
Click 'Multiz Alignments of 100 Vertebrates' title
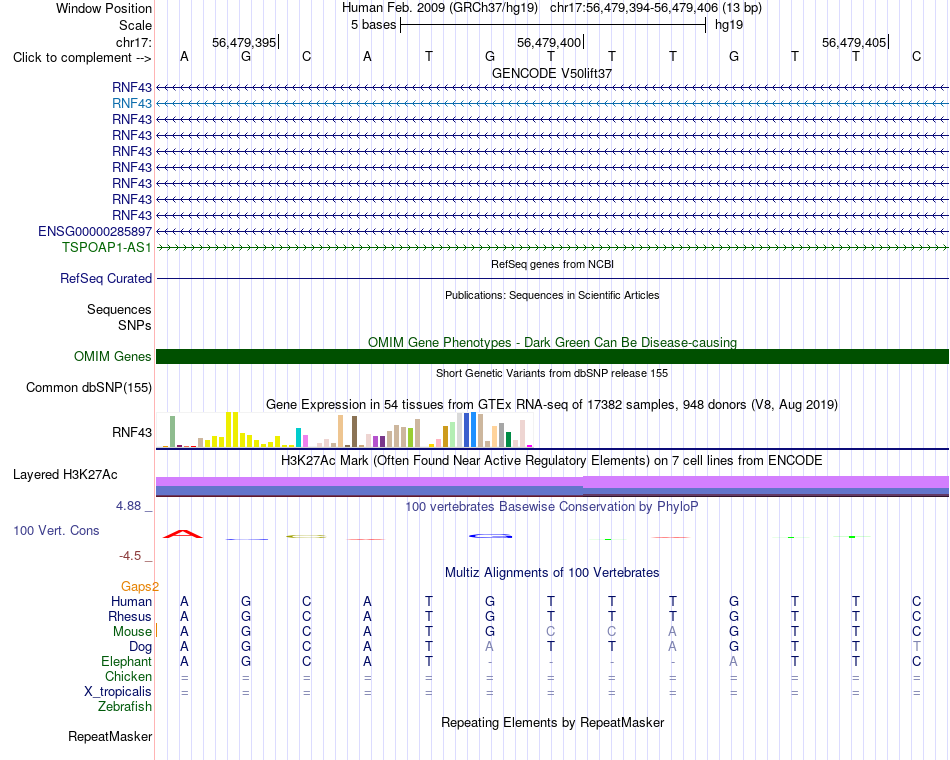552,573
